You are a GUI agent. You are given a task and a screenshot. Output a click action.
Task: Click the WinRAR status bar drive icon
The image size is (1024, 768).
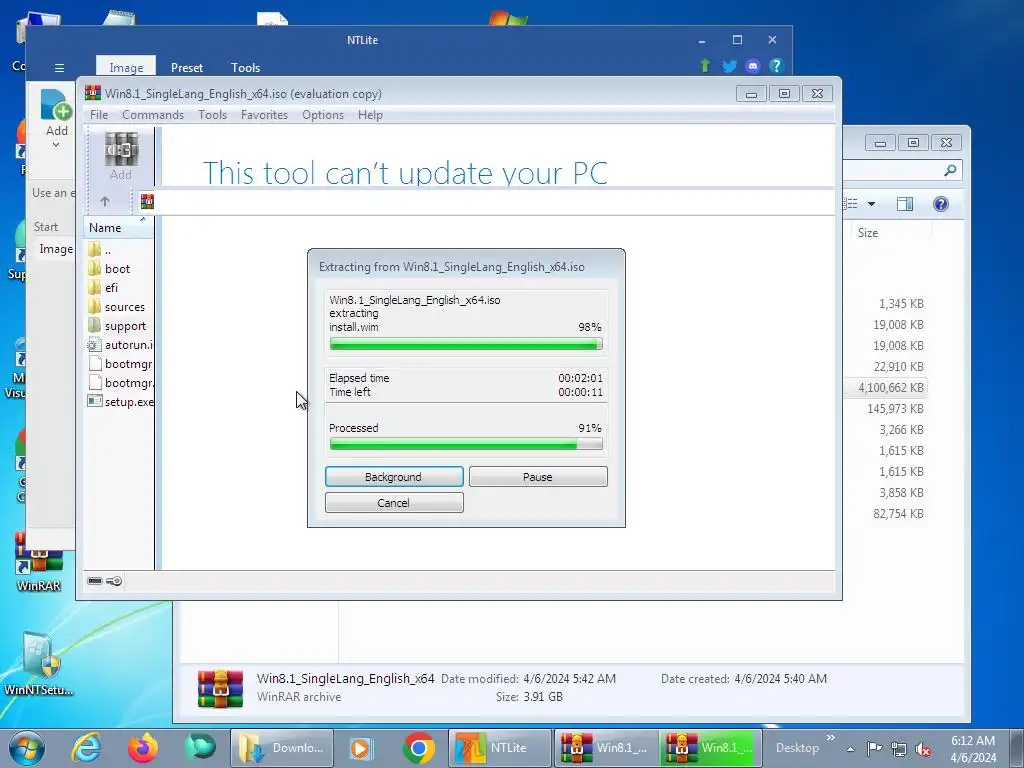(95, 581)
